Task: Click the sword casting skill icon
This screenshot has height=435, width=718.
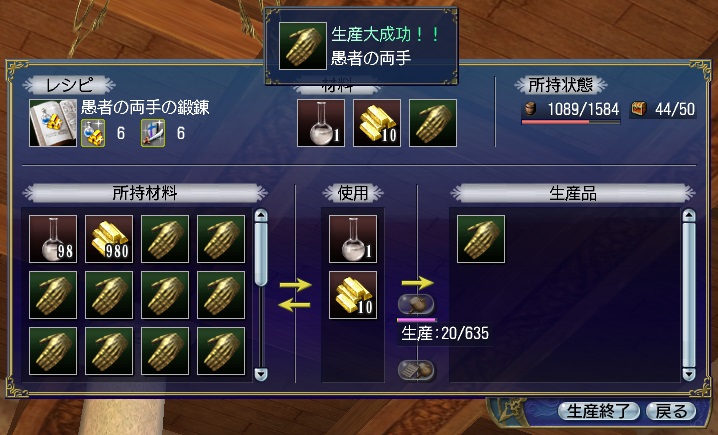Action: tap(153, 133)
